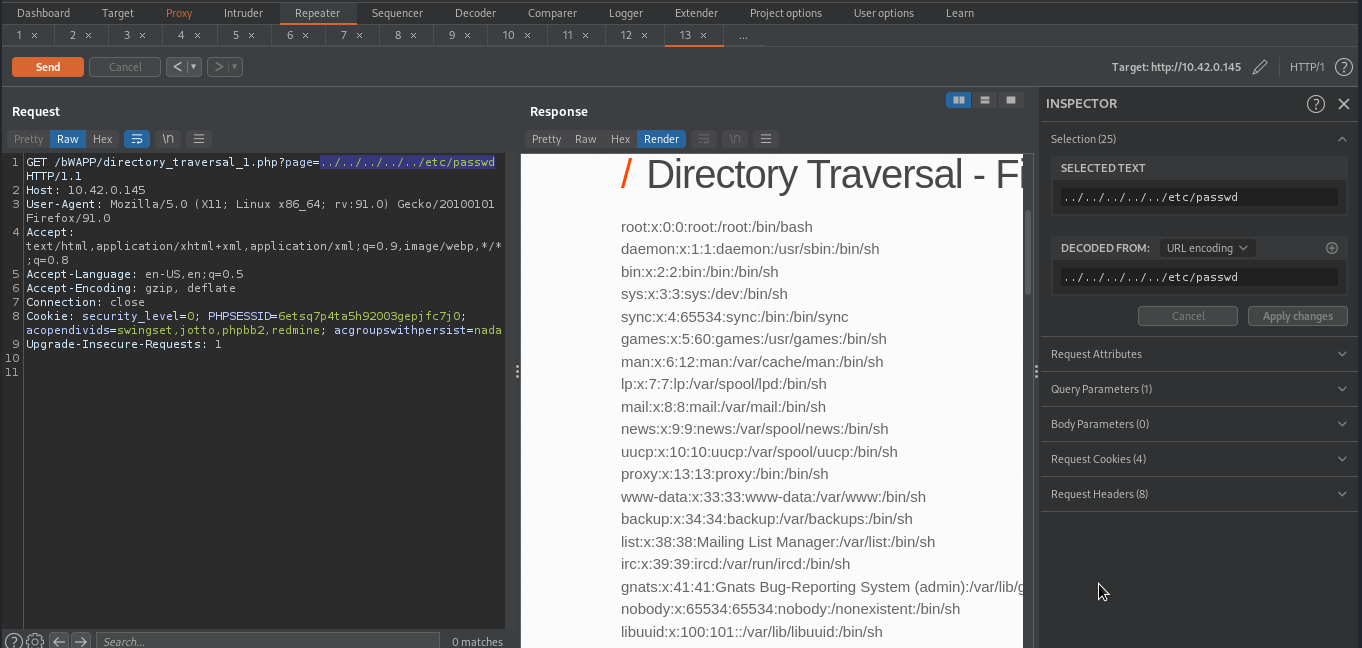Select Hex tab in Request panel
The image size is (1362, 648).
tap(103, 139)
